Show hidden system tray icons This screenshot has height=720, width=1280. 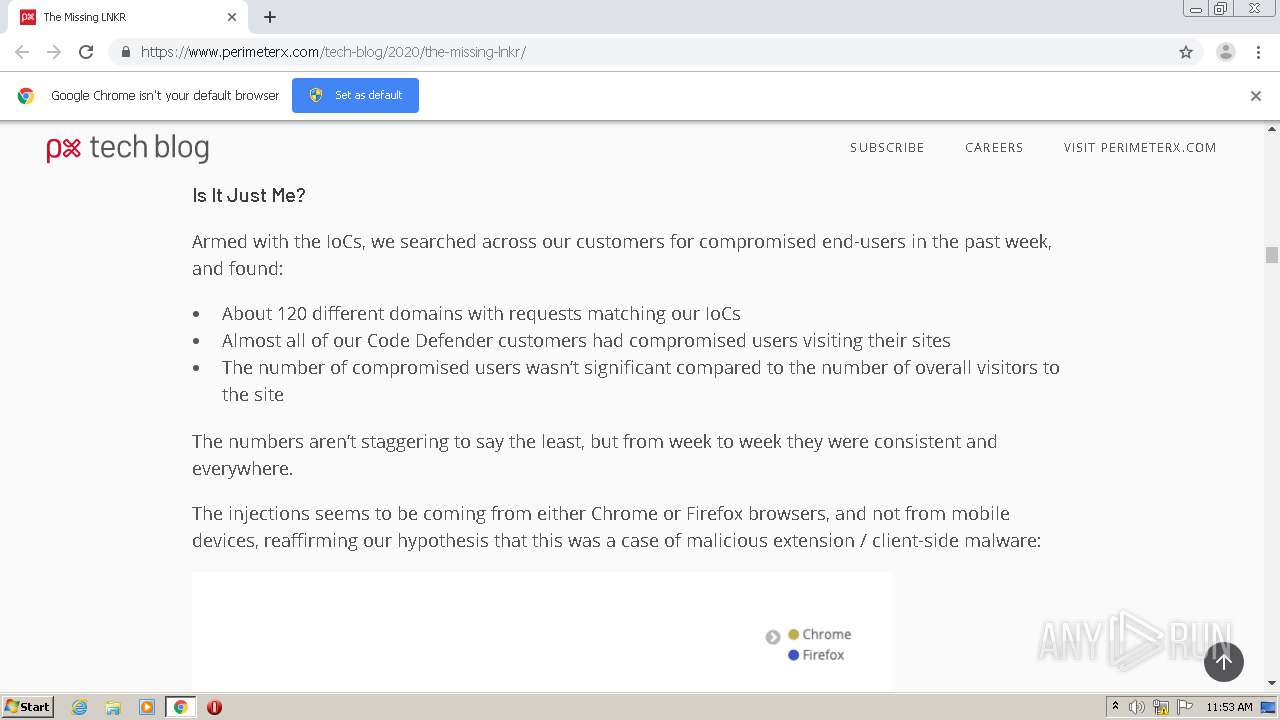[1115, 707]
